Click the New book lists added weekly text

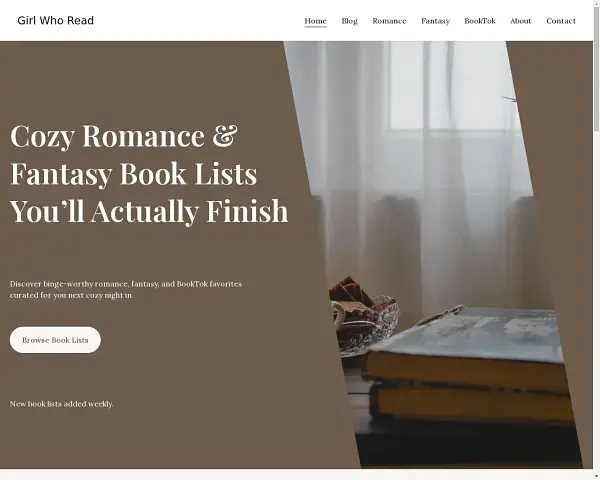[x=62, y=404]
